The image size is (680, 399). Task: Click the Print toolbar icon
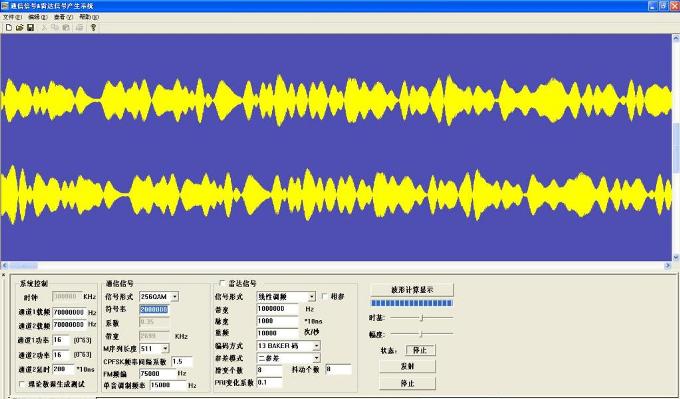tap(79, 27)
